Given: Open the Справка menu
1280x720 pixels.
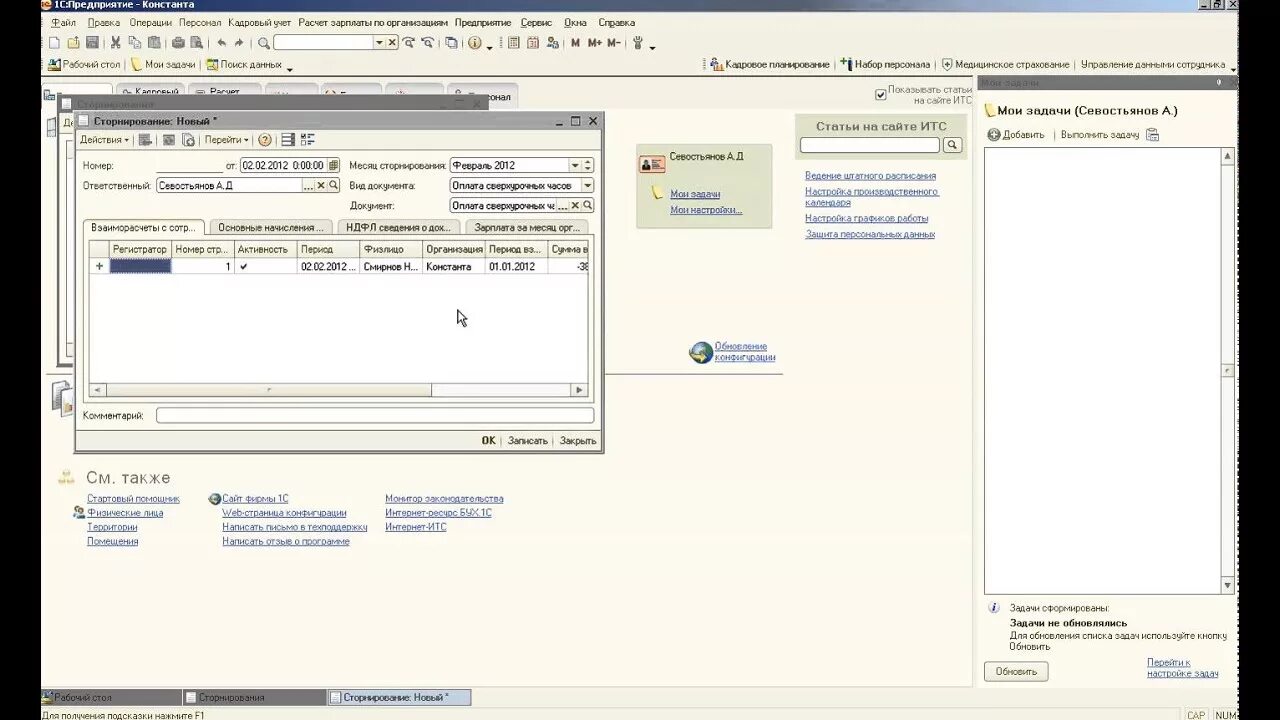Looking at the screenshot, I should pyautogui.click(x=616, y=22).
